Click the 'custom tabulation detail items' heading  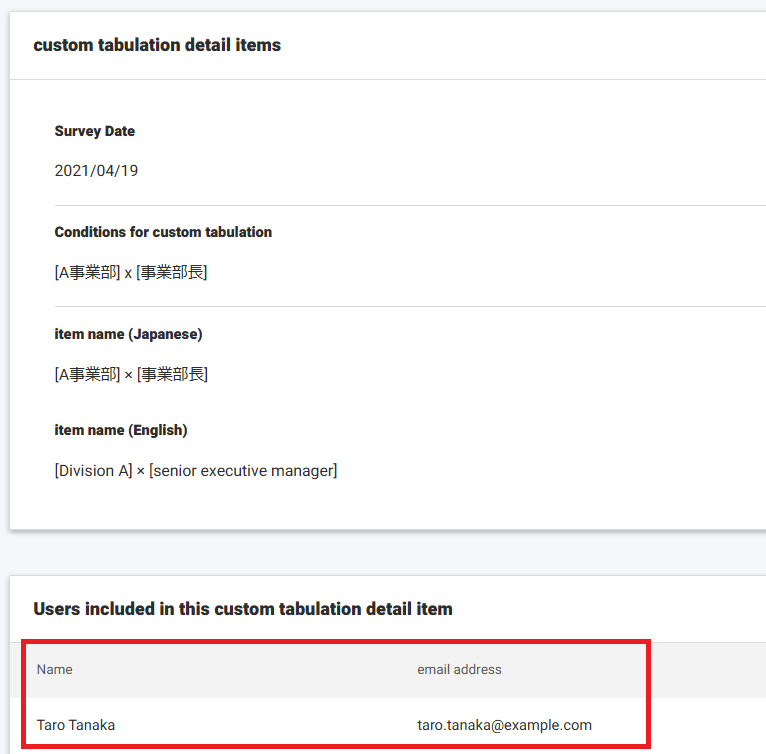pos(157,45)
